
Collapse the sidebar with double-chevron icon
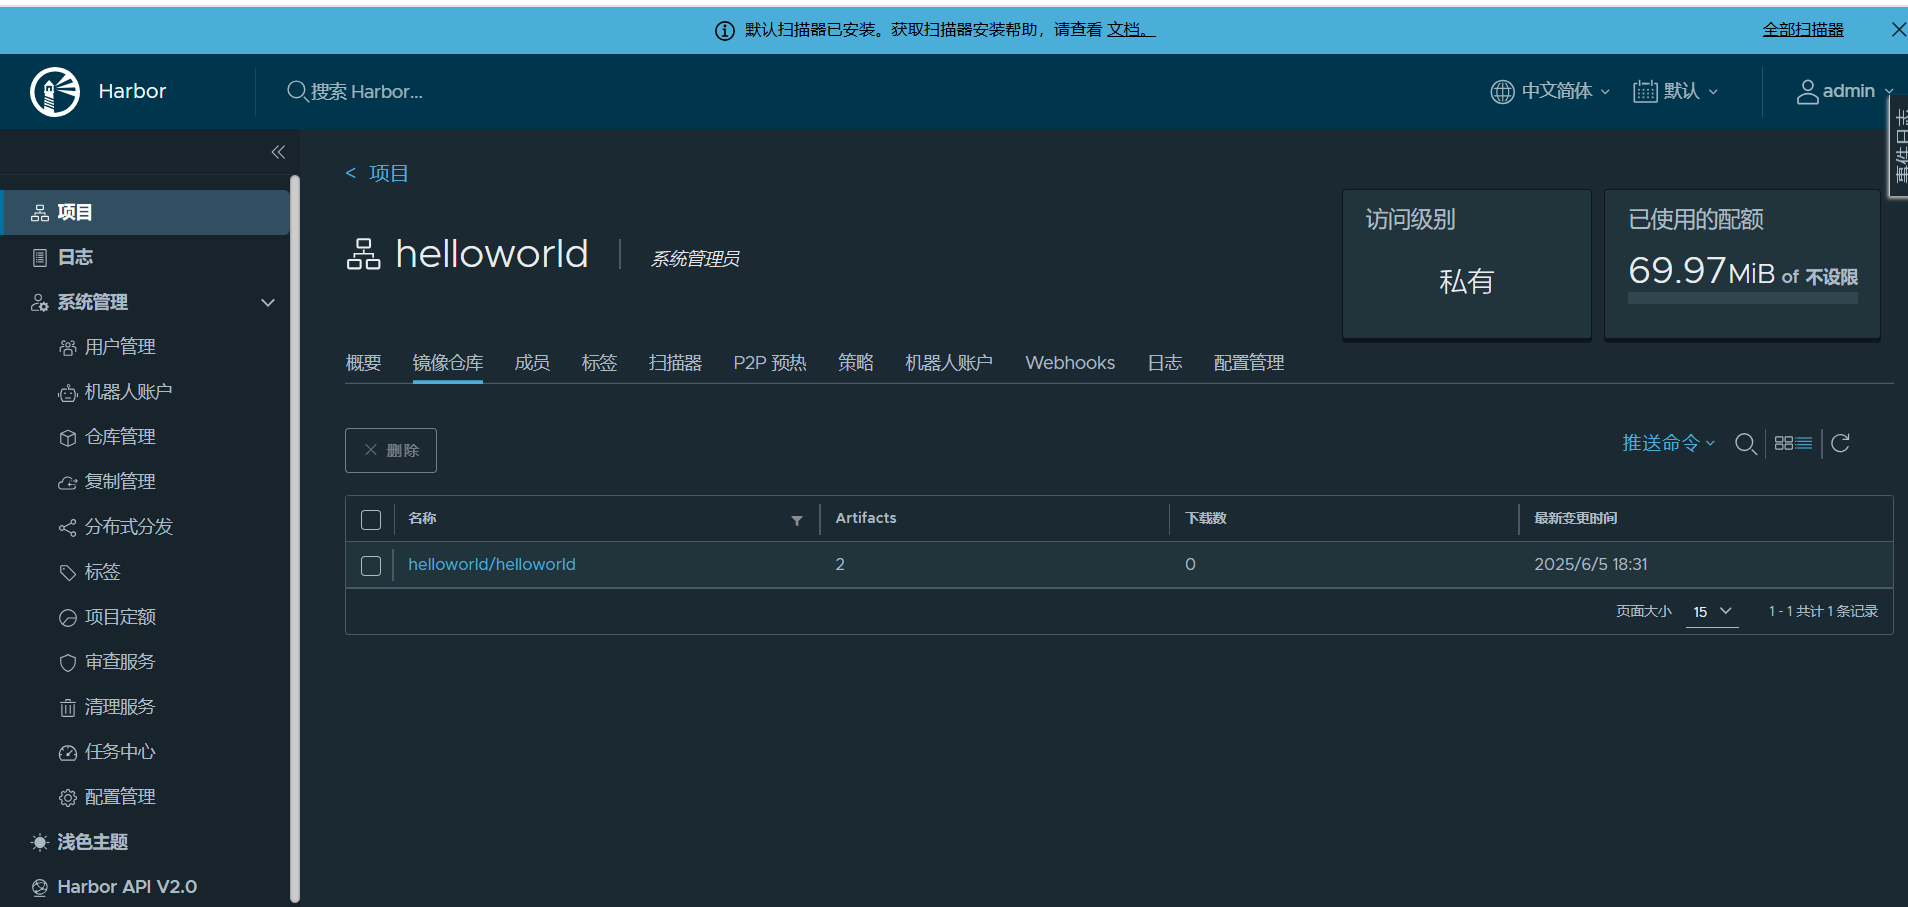pos(278,152)
